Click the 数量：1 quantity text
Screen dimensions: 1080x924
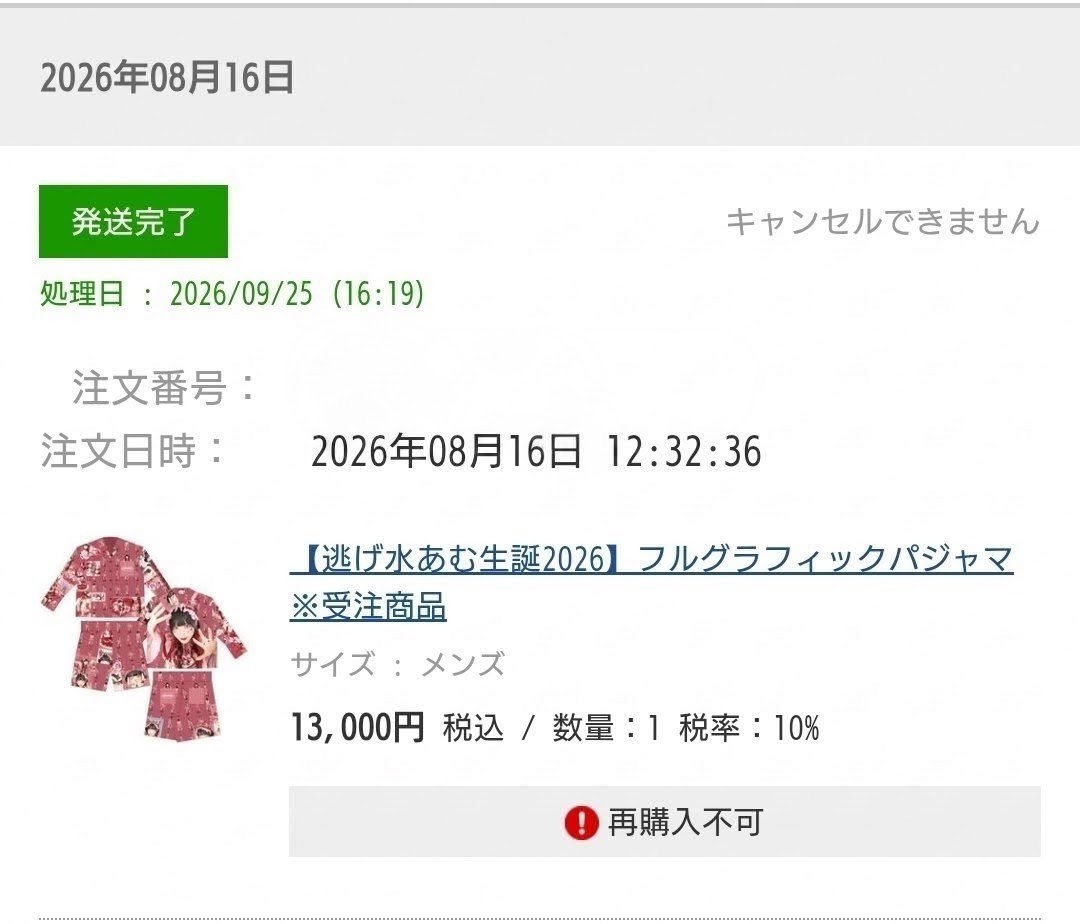click(607, 728)
